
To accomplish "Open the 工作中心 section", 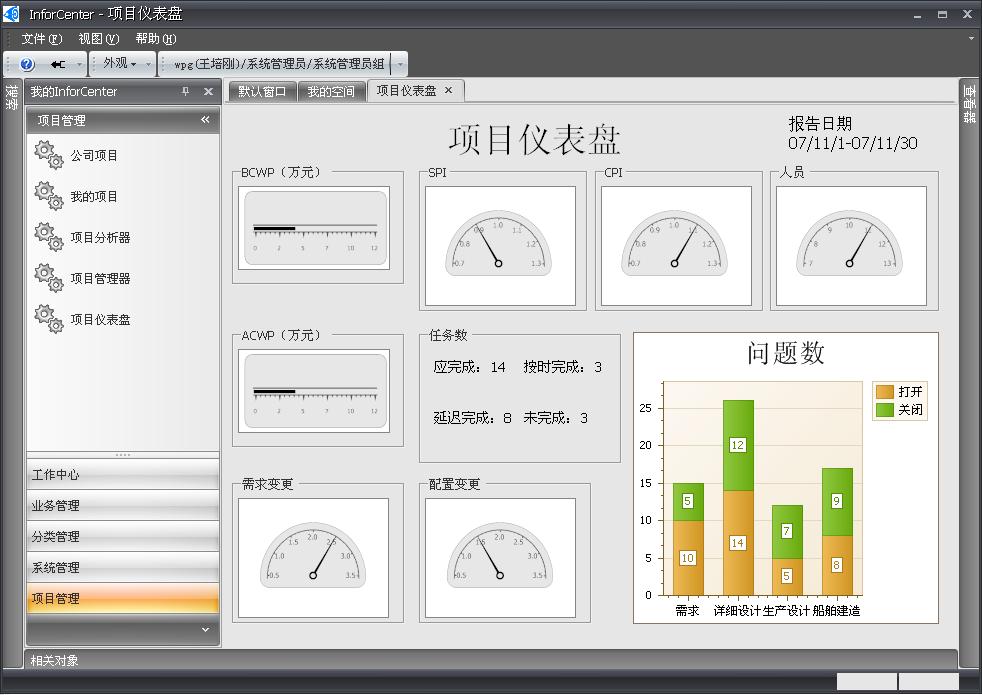I will coord(123,475).
